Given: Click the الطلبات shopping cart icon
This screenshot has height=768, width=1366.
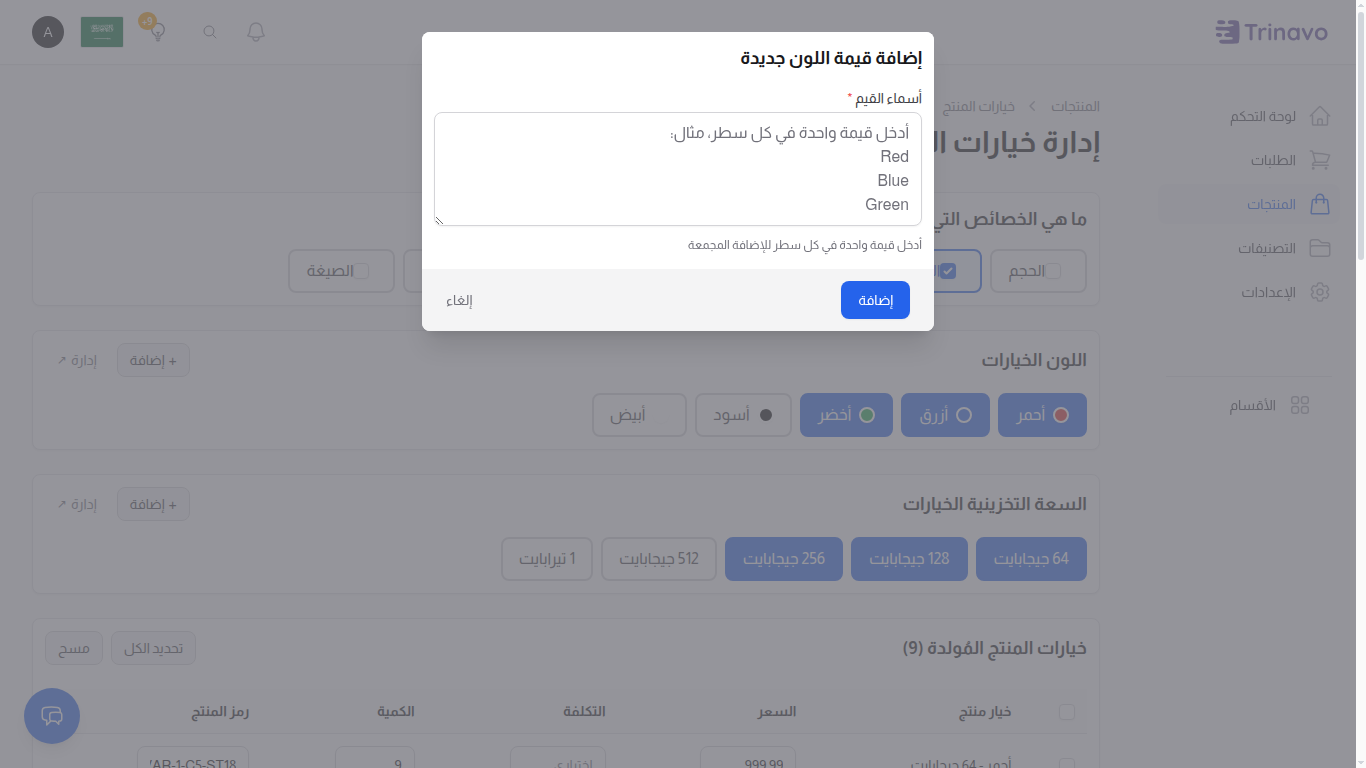Looking at the screenshot, I should 1320,159.
